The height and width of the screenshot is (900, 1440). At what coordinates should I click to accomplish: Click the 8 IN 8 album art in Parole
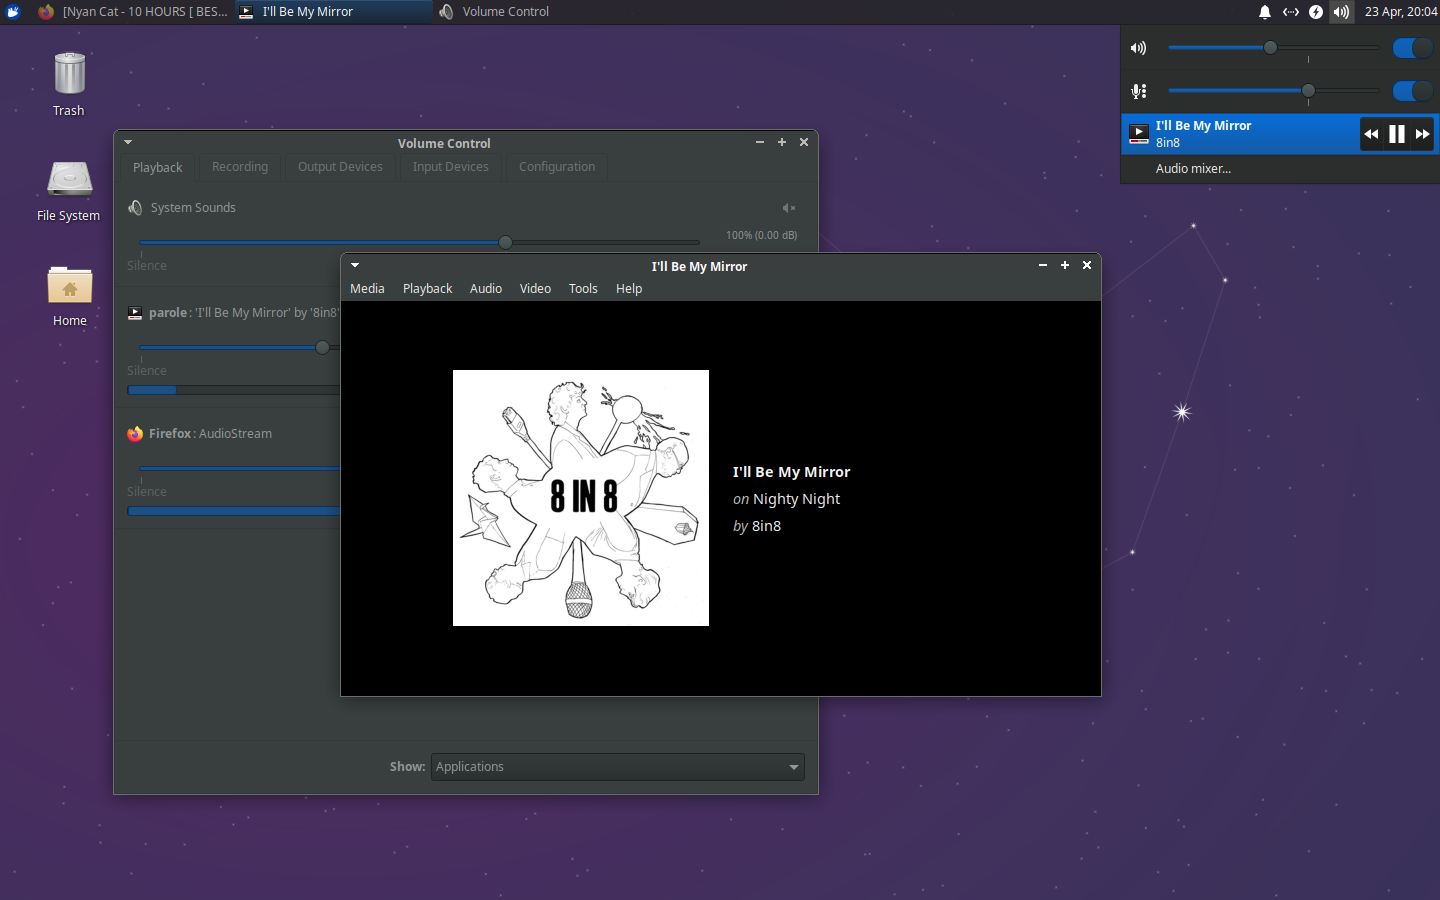point(580,497)
